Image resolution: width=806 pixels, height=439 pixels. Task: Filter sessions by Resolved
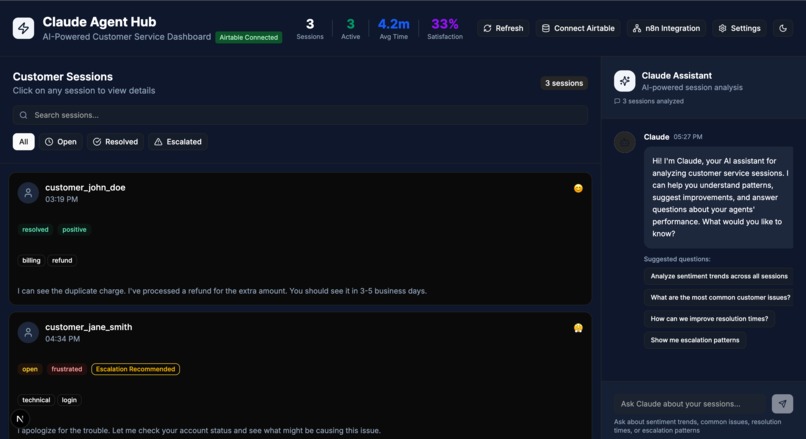[116, 142]
